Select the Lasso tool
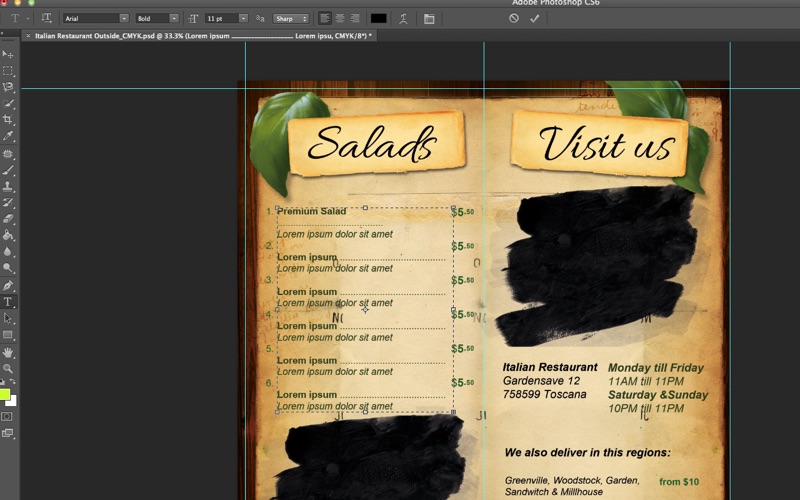 (x=8, y=87)
